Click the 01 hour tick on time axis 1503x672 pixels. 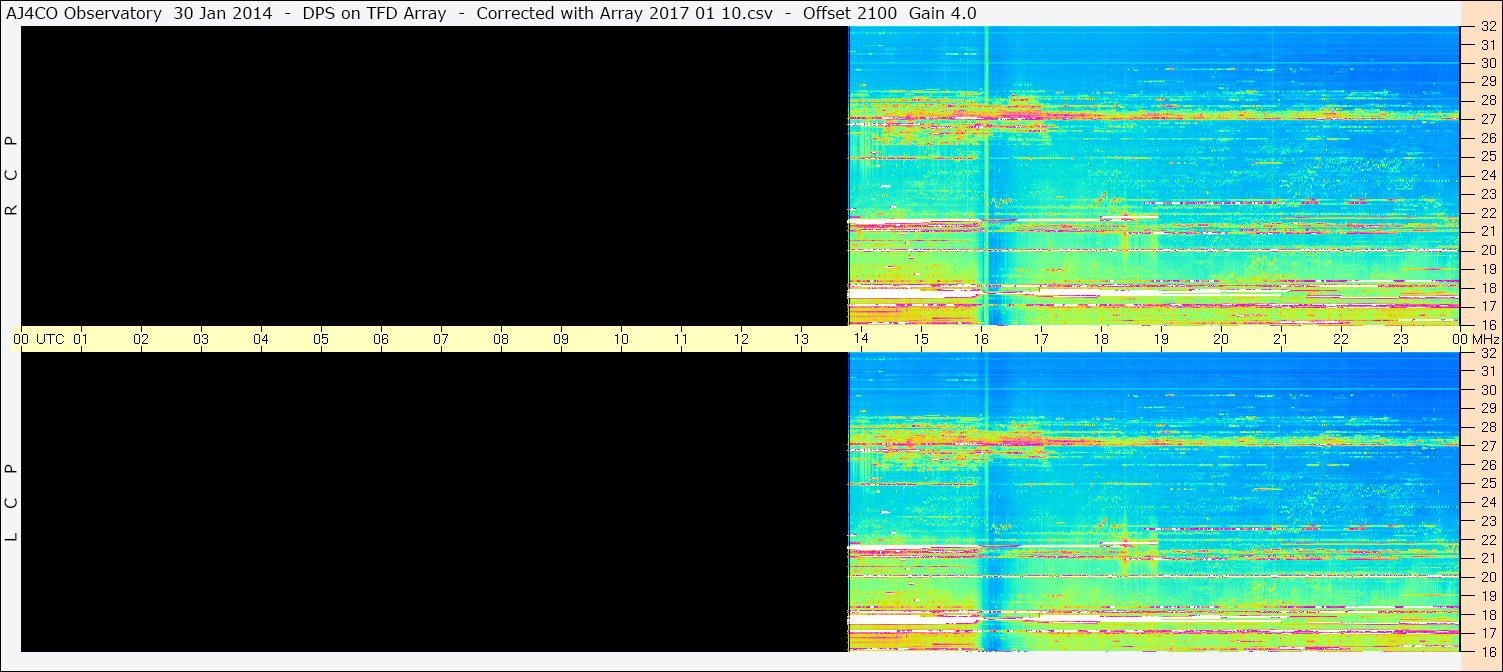[81, 339]
